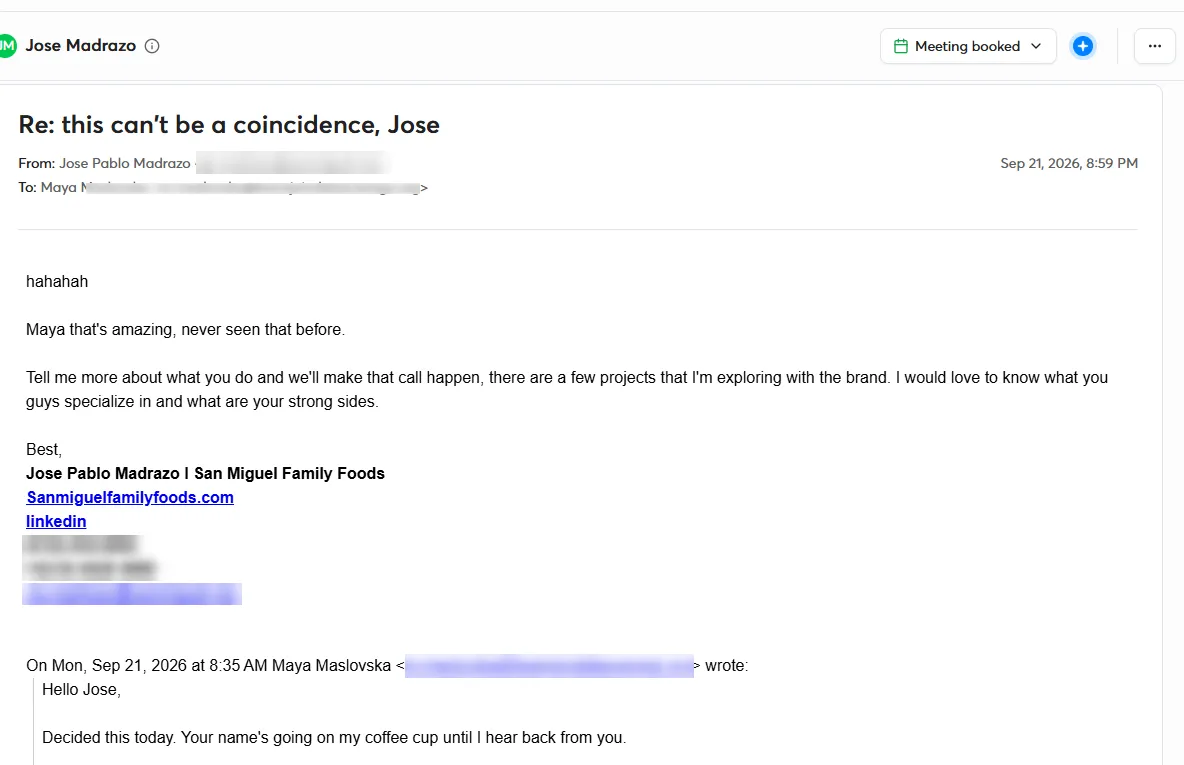The height and width of the screenshot is (765, 1184).
Task: Click the 'hahahah' line in the email
Action: click(57, 282)
